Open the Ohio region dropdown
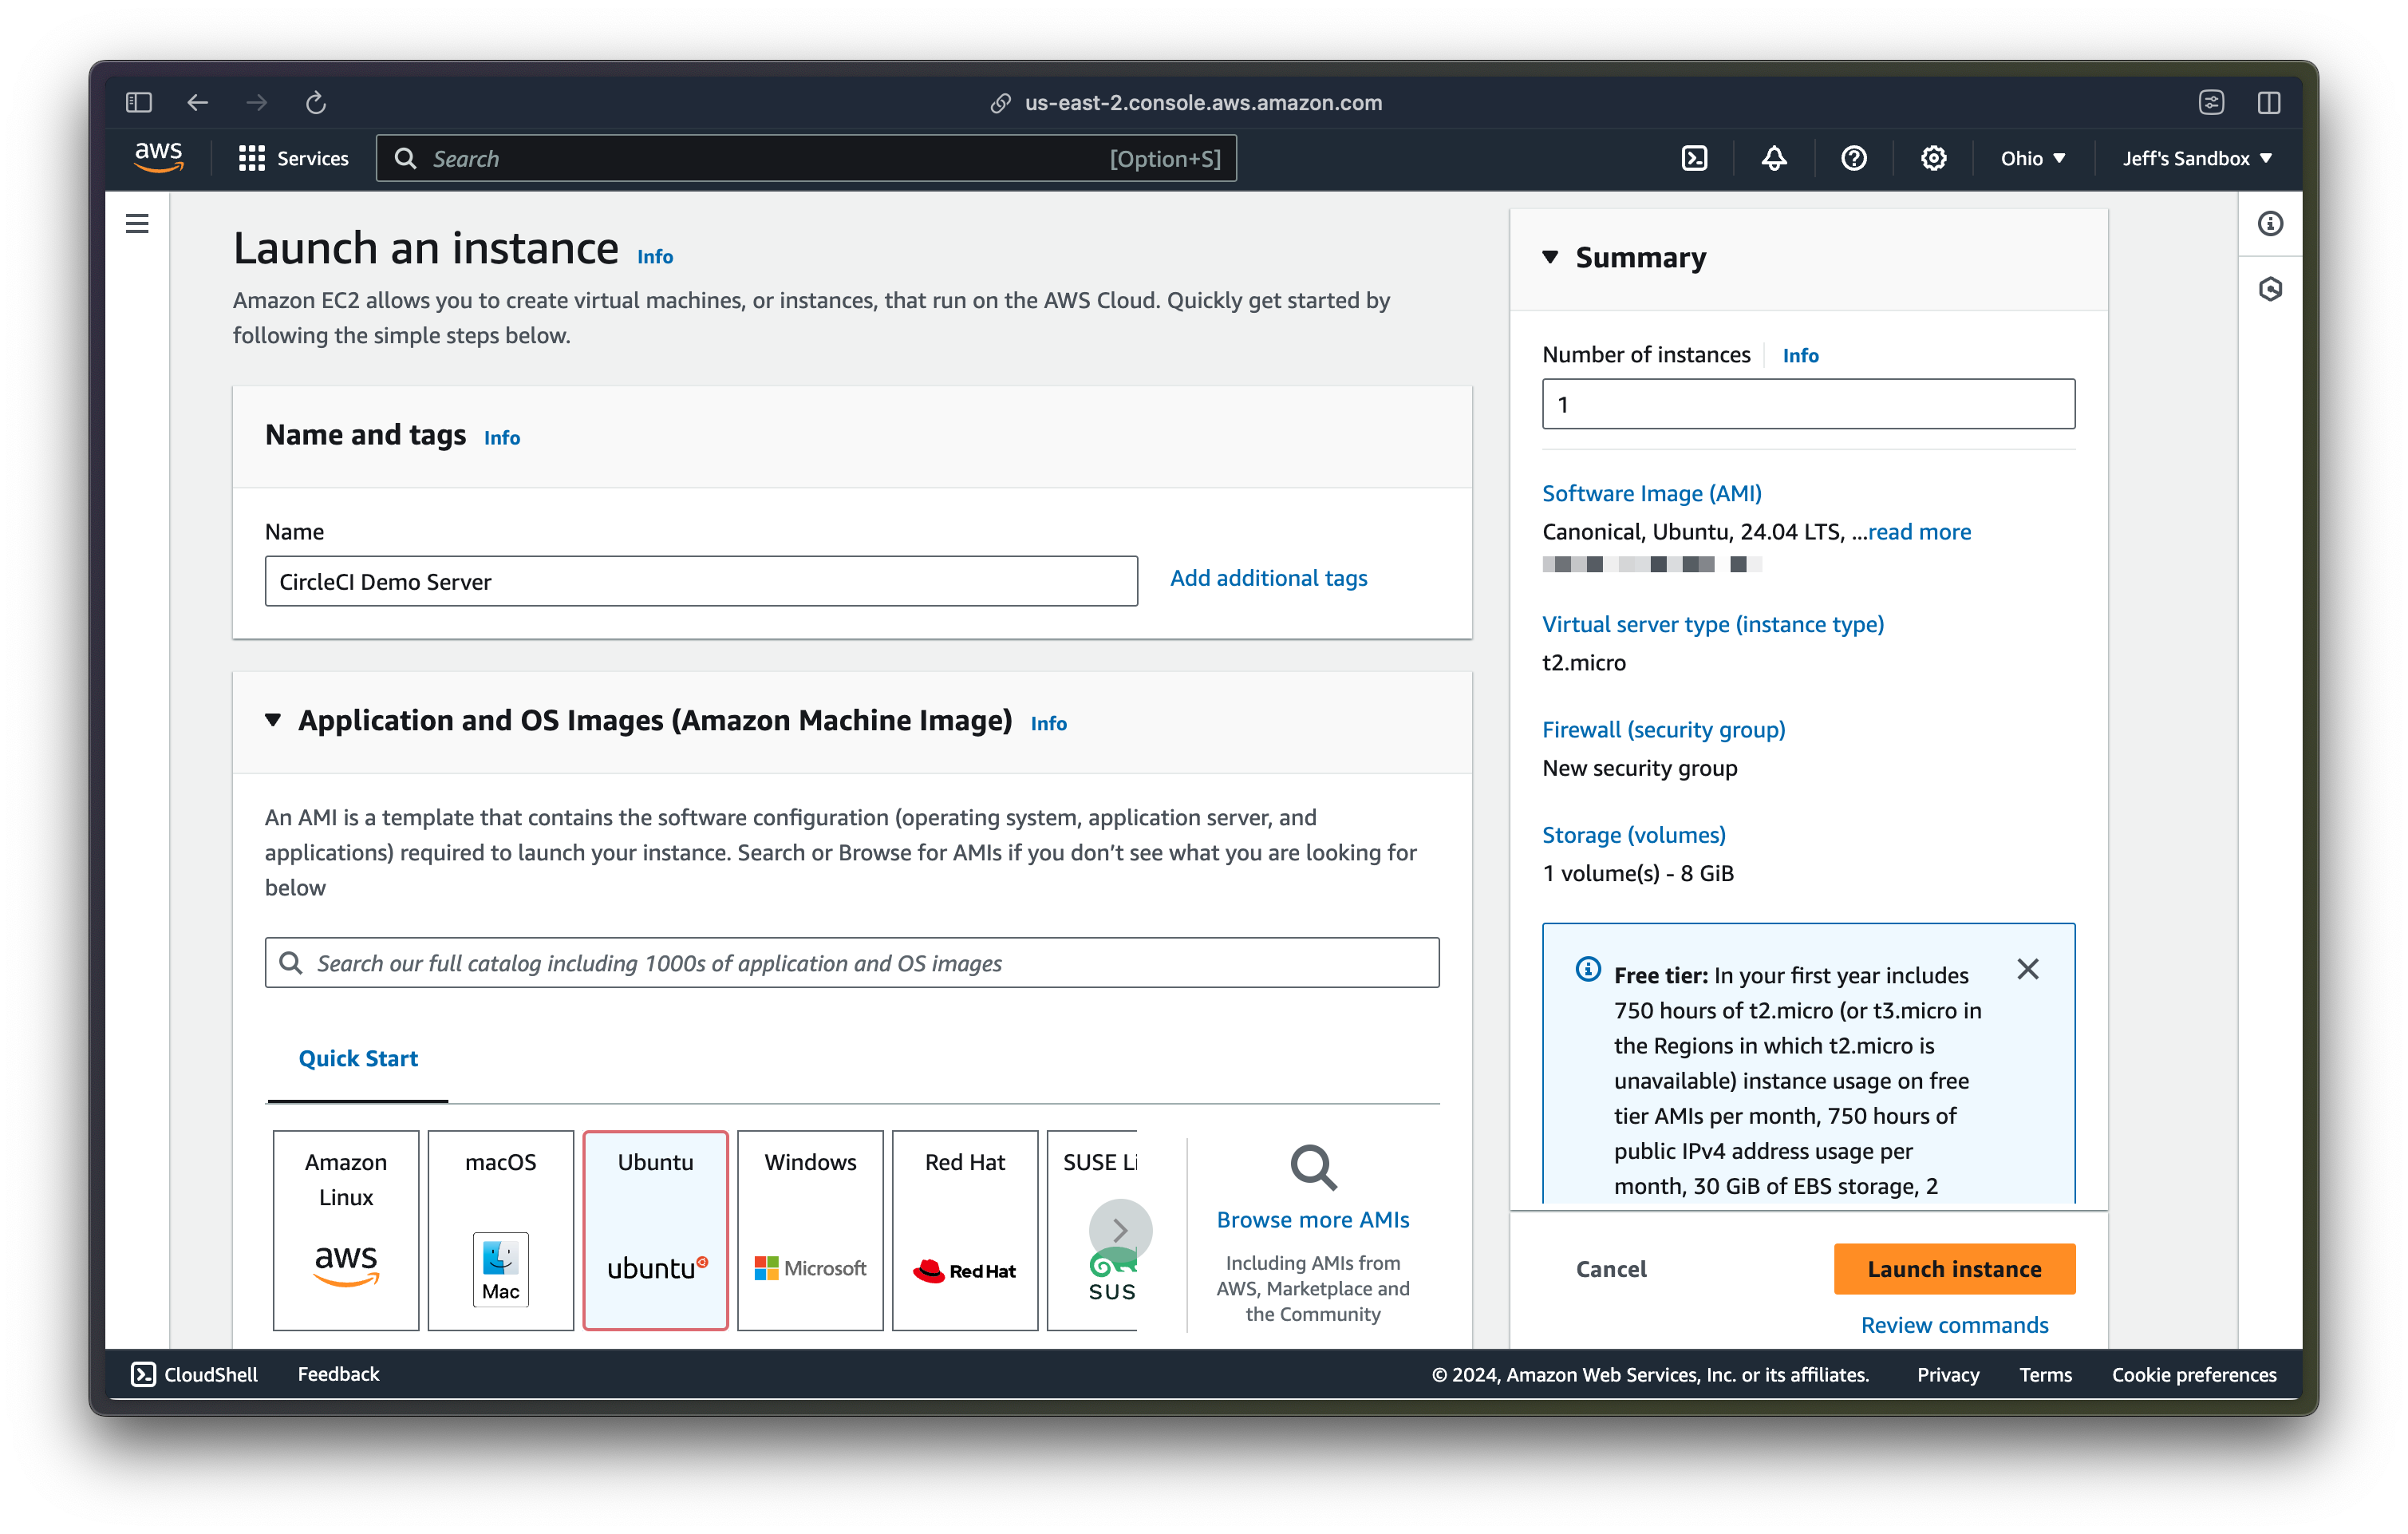Viewport: 2408px width, 1534px height. click(2030, 158)
